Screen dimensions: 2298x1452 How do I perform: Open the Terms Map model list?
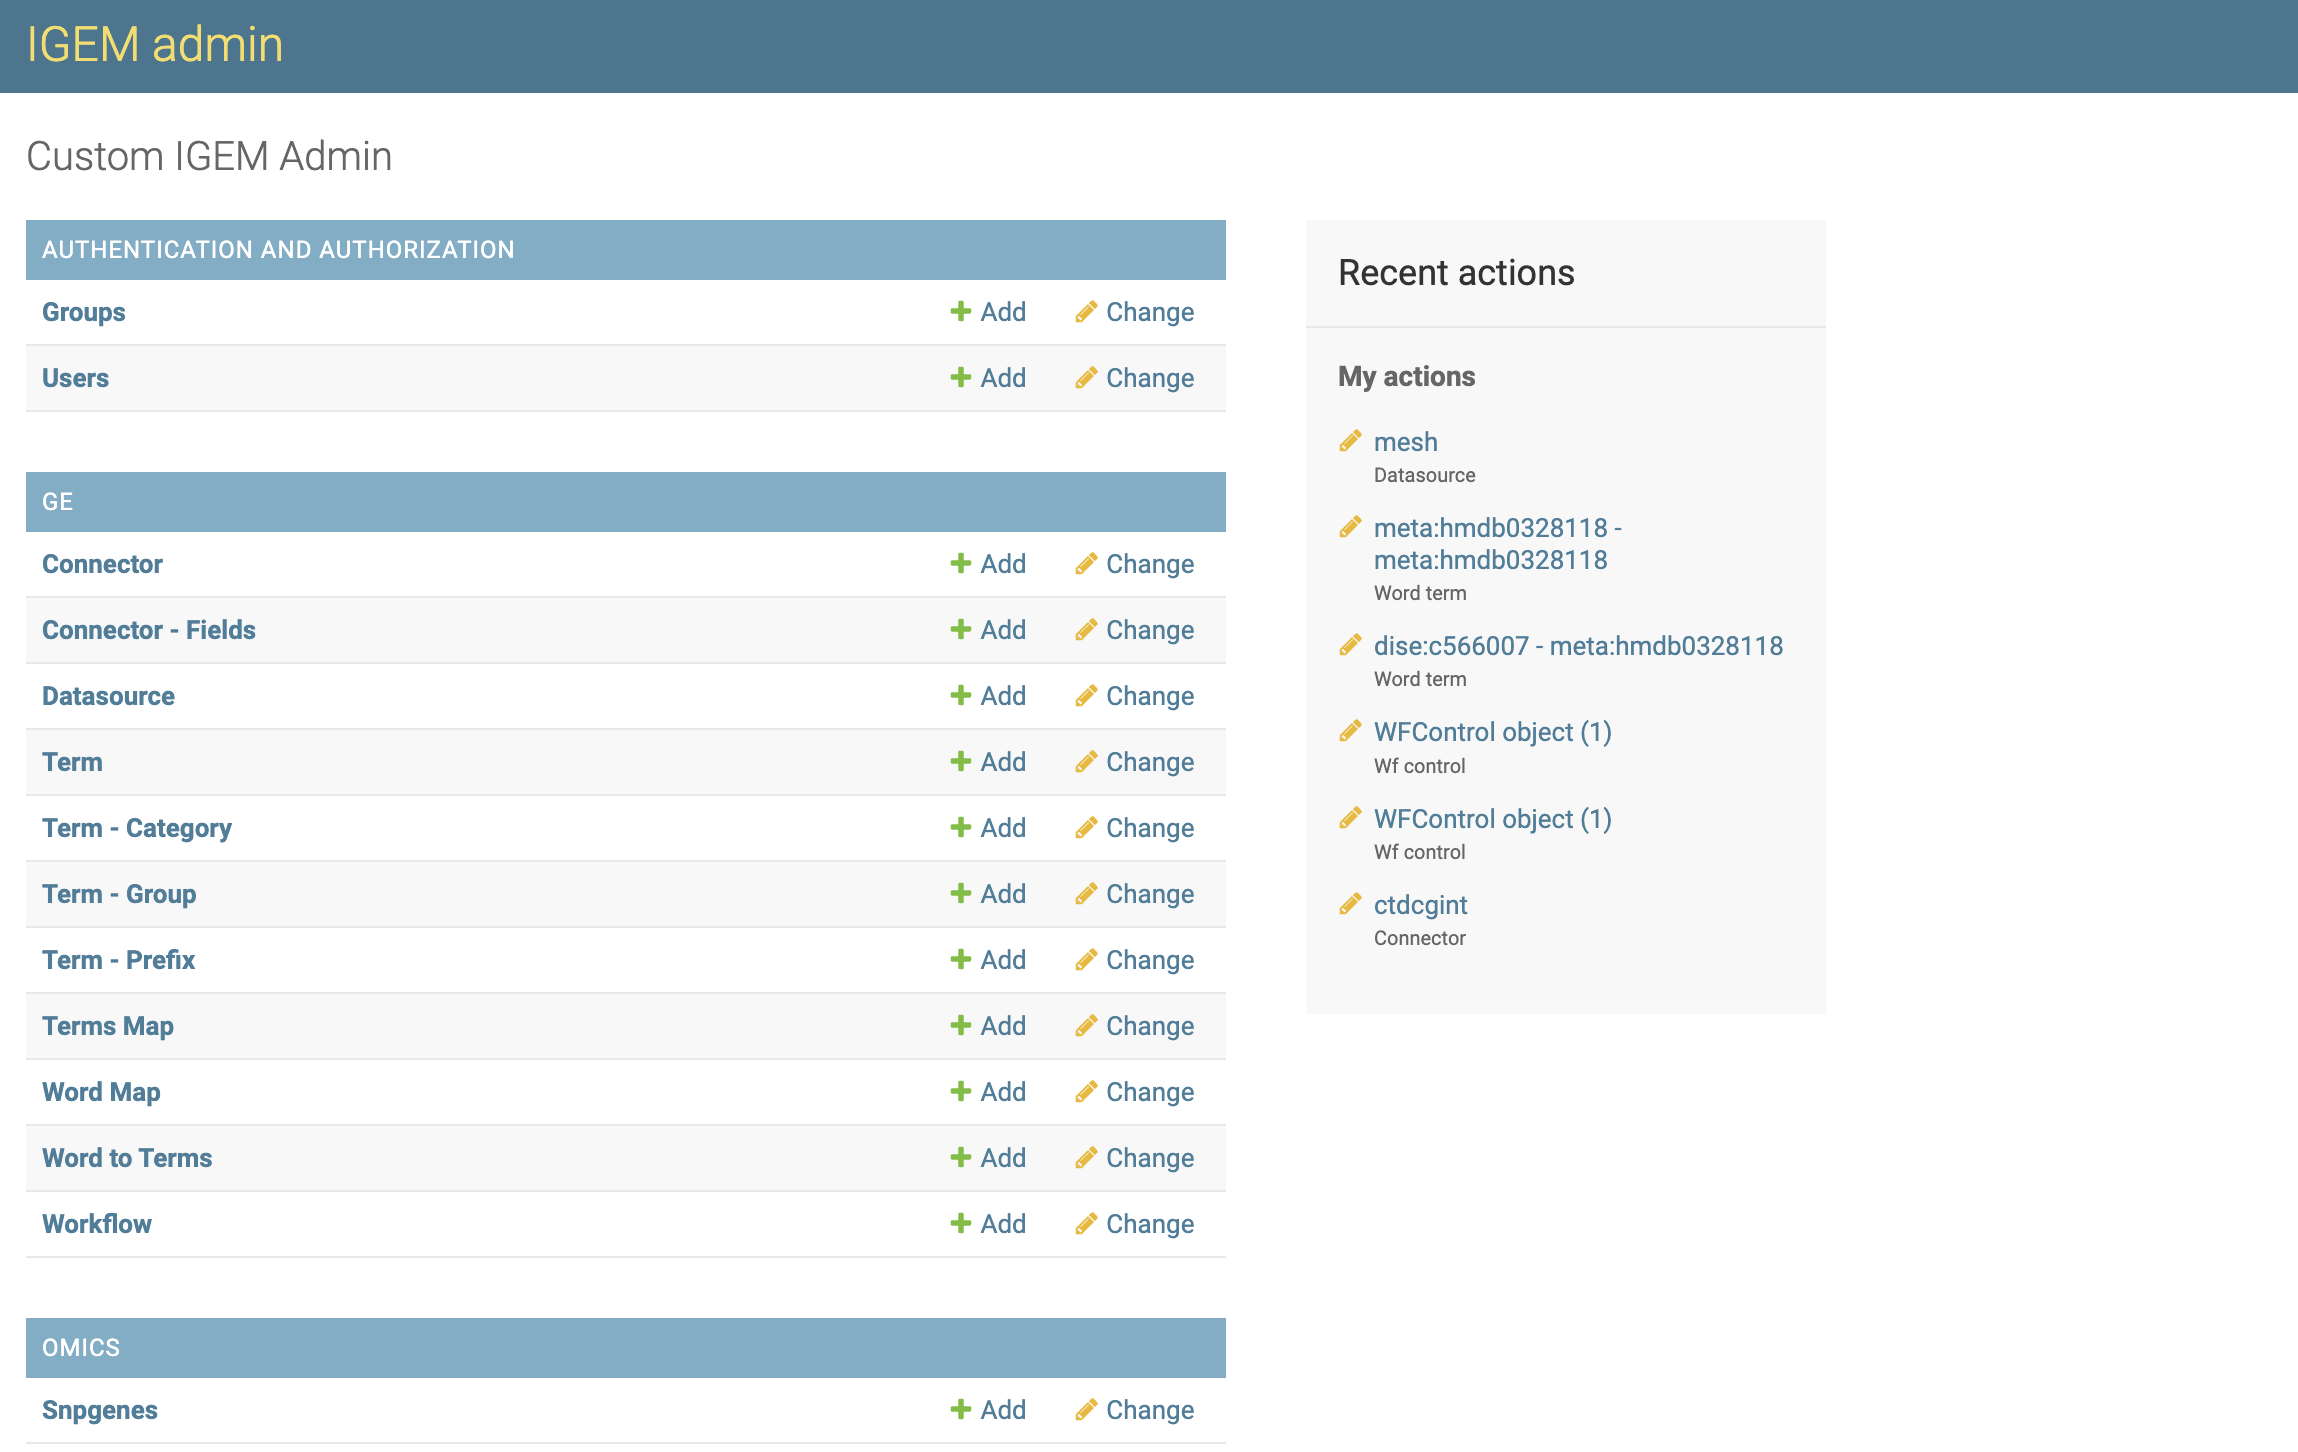(108, 1026)
